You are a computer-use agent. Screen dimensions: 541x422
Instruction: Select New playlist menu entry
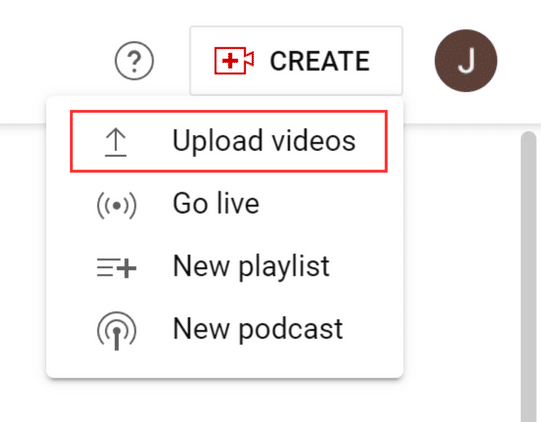[x=225, y=267]
